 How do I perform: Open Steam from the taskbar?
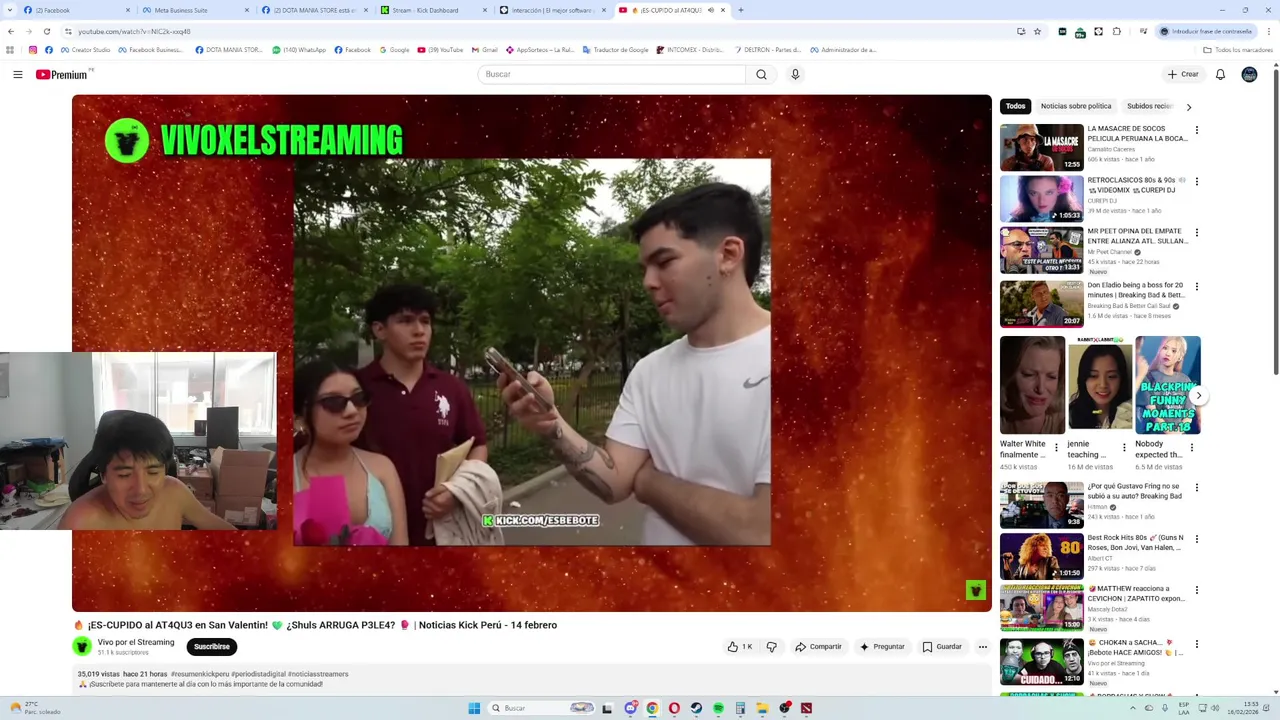click(x=696, y=708)
